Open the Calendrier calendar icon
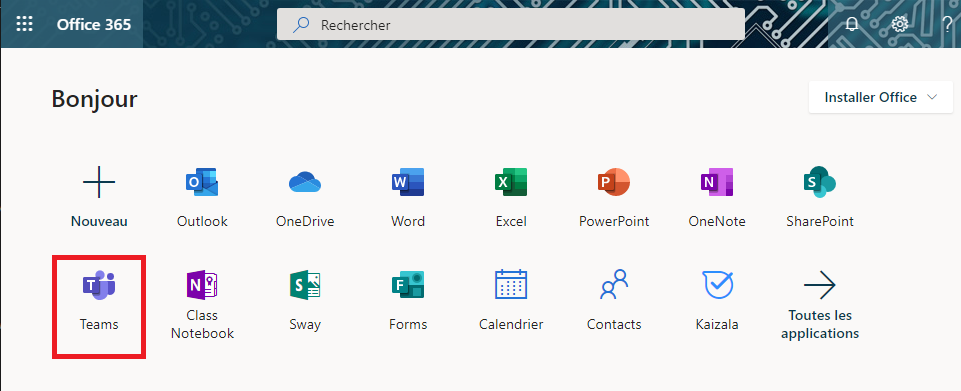This screenshot has width=961, height=391. click(x=511, y=284)
